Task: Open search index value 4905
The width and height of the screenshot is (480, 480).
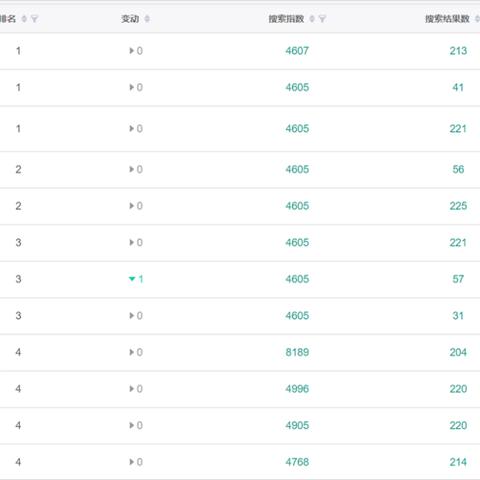Action: (x=297, y=426)
